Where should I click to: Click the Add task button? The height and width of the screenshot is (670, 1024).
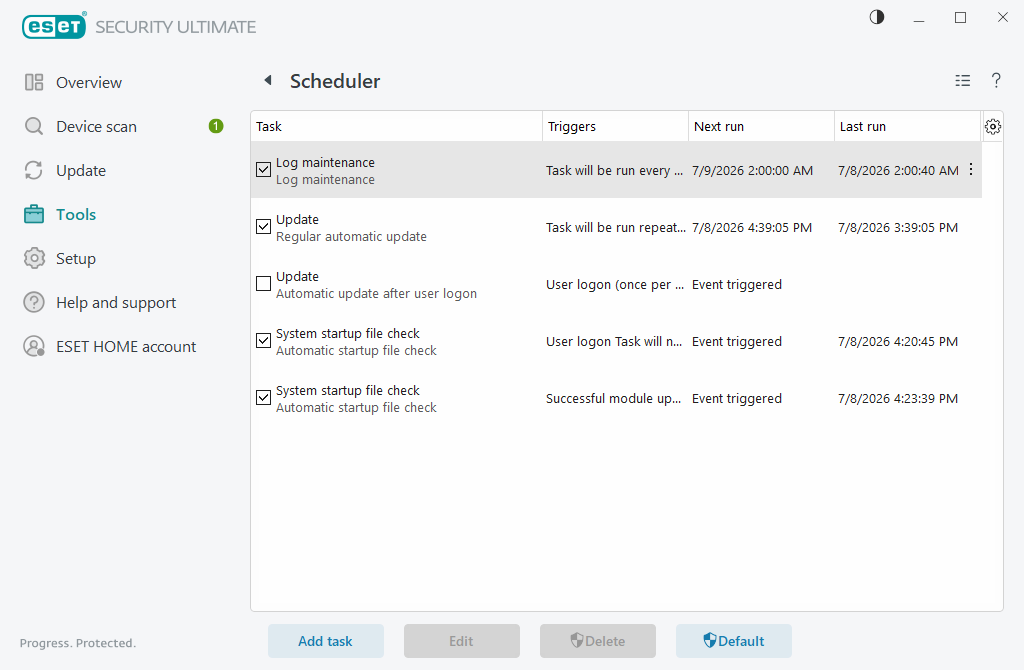pos(325,641)
